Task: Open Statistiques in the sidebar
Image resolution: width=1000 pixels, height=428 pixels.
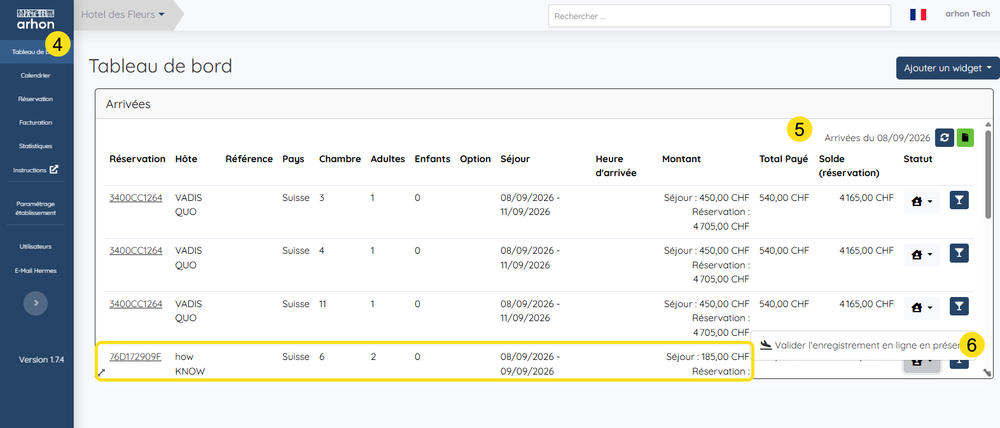Action: coord(36,146)
